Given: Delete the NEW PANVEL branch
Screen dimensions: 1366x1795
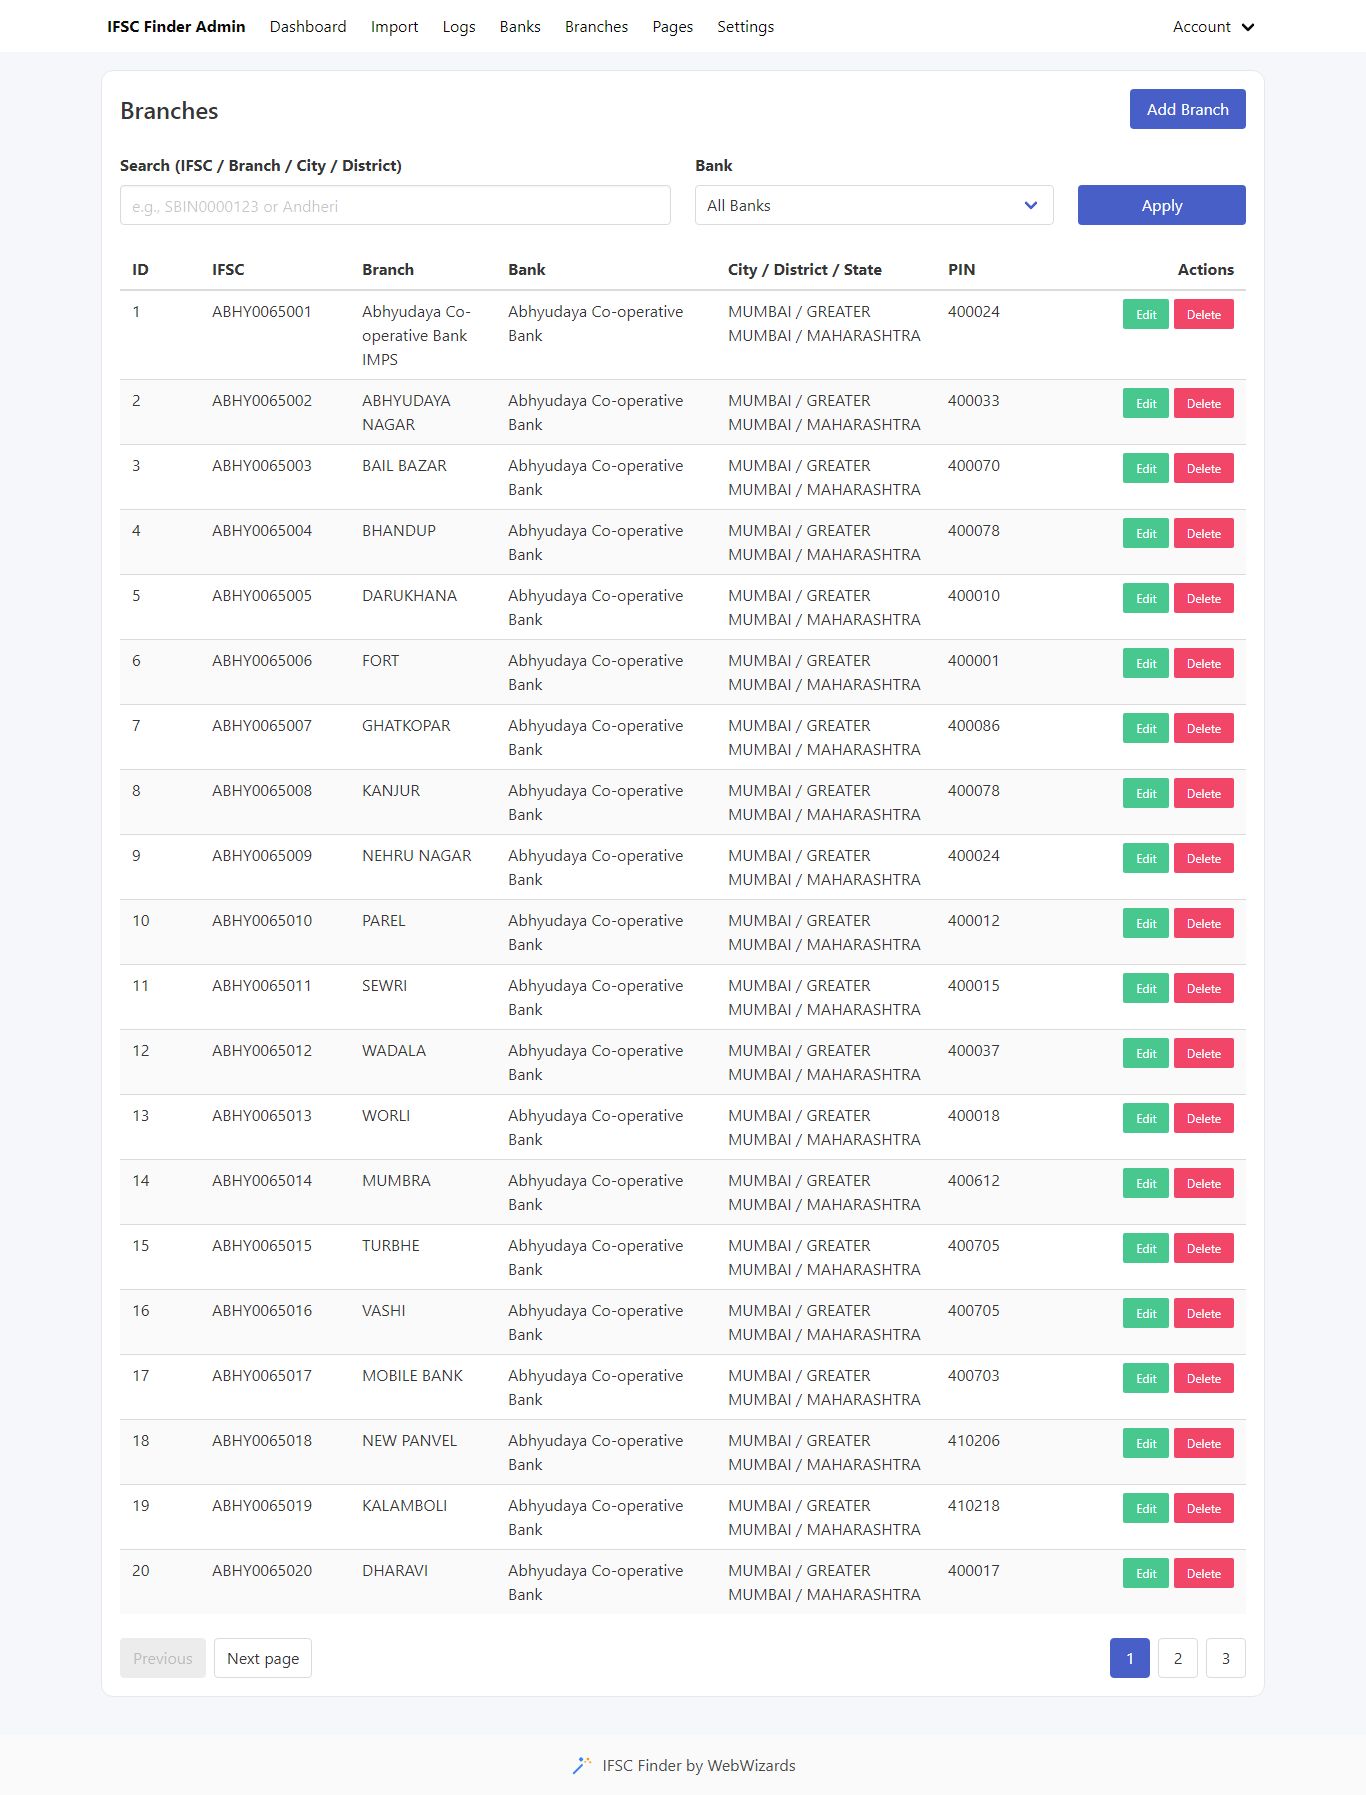Looking at the screenshot, I should tap(1203, 1444).
